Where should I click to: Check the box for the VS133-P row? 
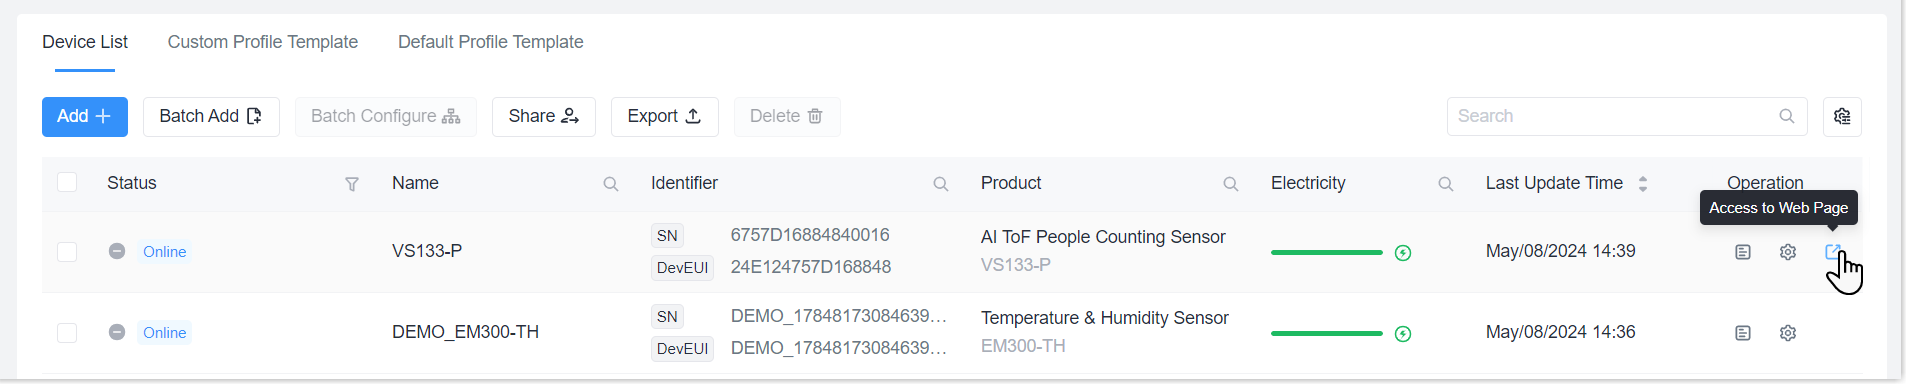(x=67, y=252)
